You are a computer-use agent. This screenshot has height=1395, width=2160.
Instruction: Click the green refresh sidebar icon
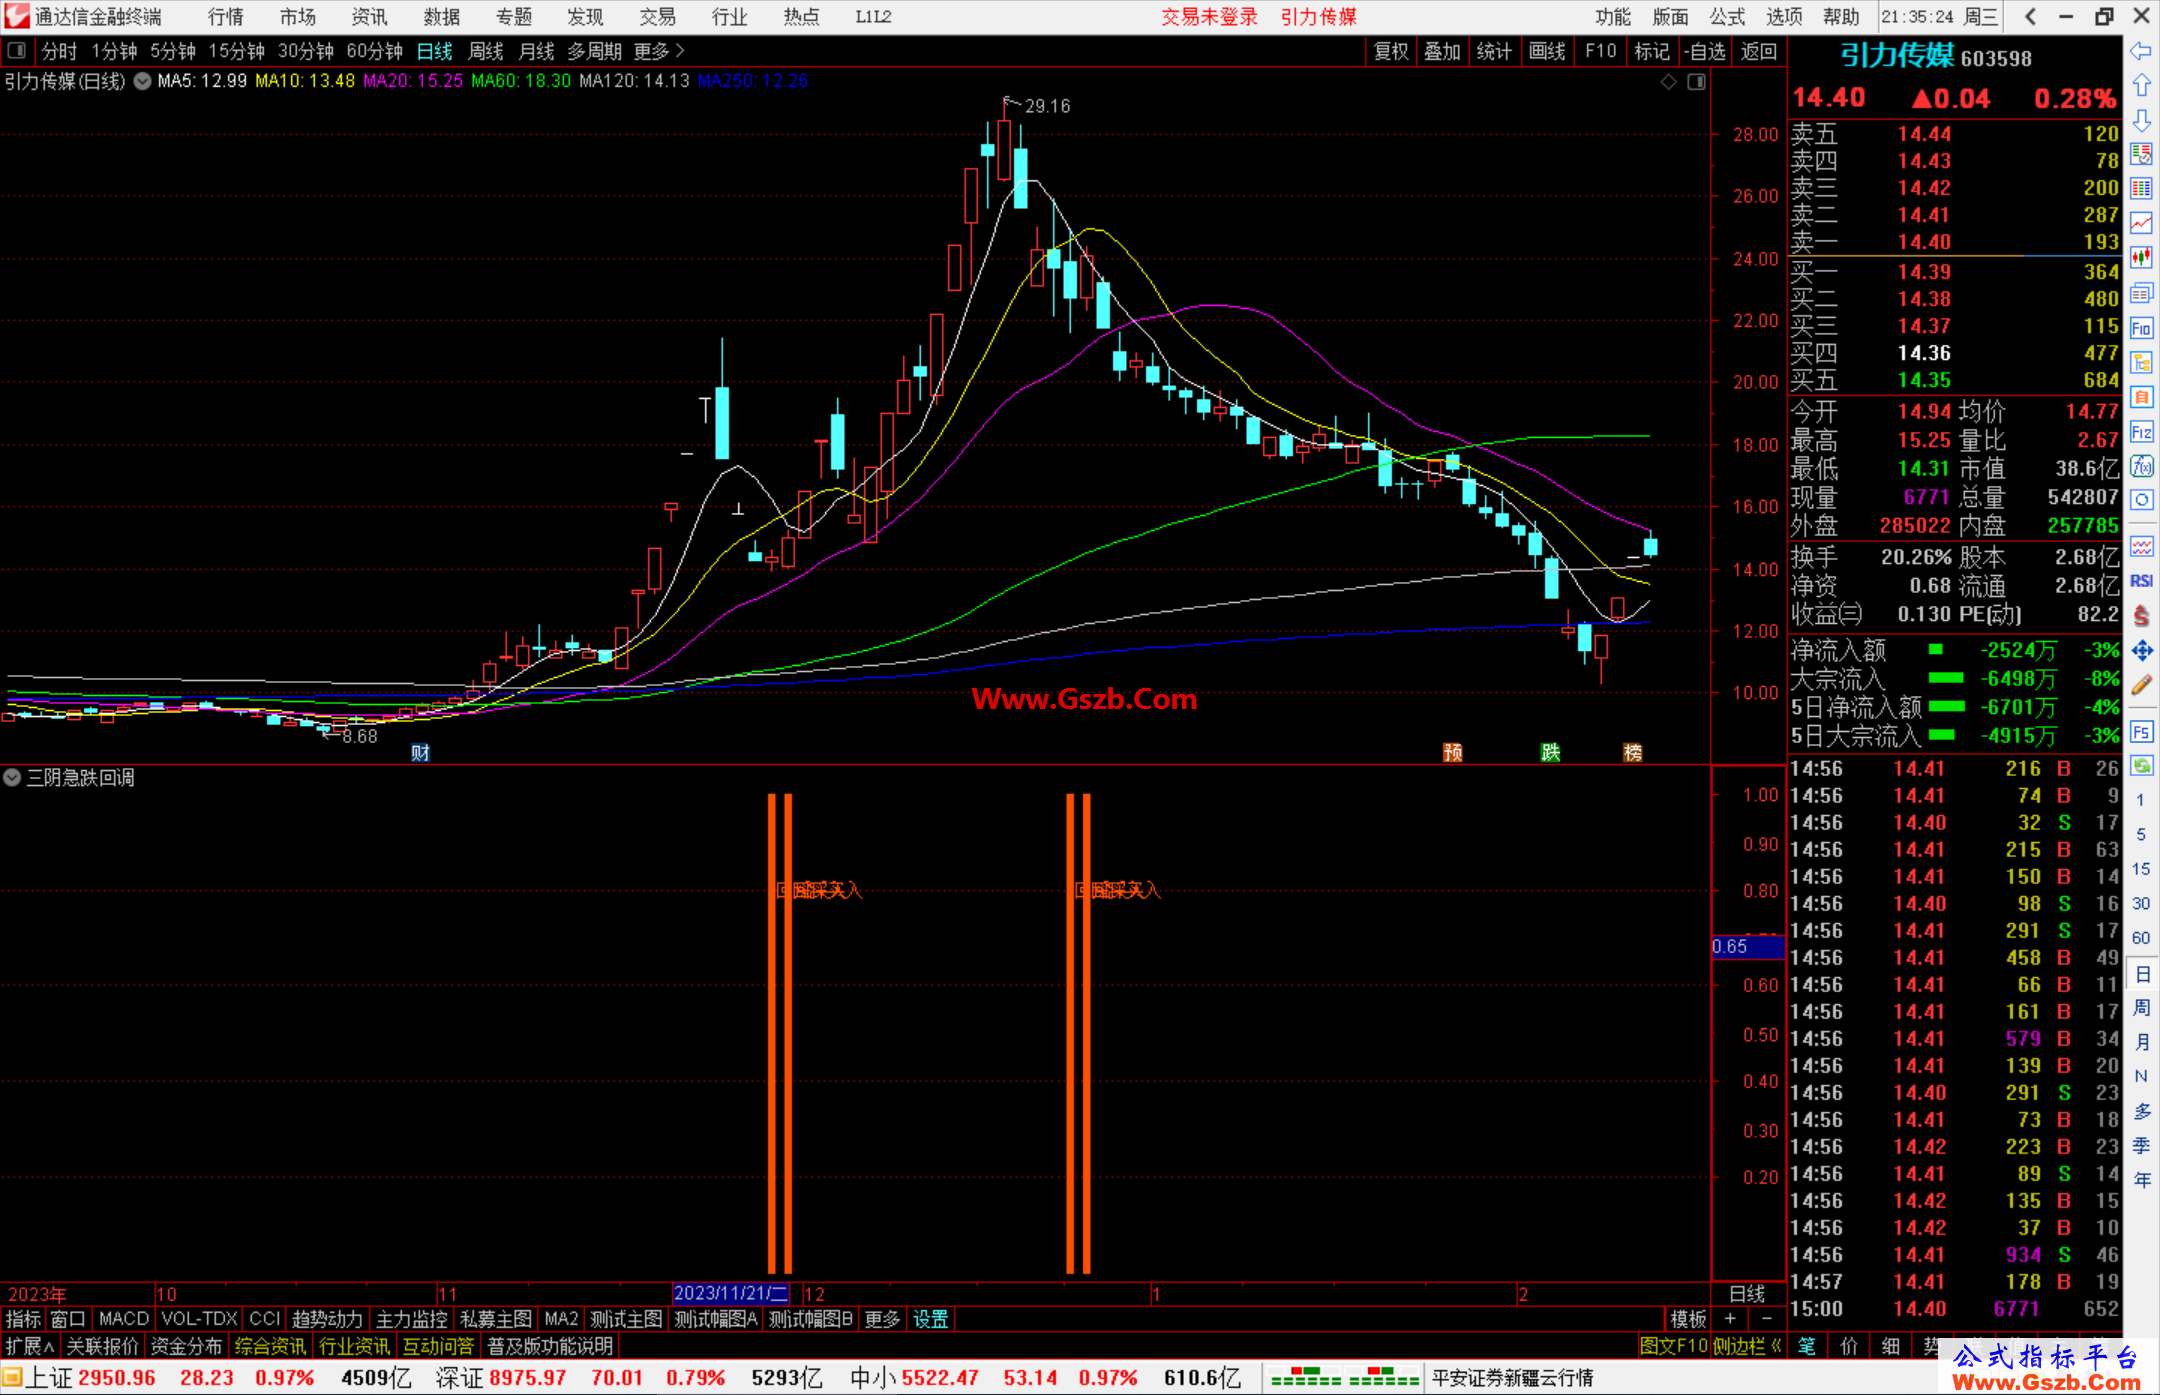pos(2141,766)
